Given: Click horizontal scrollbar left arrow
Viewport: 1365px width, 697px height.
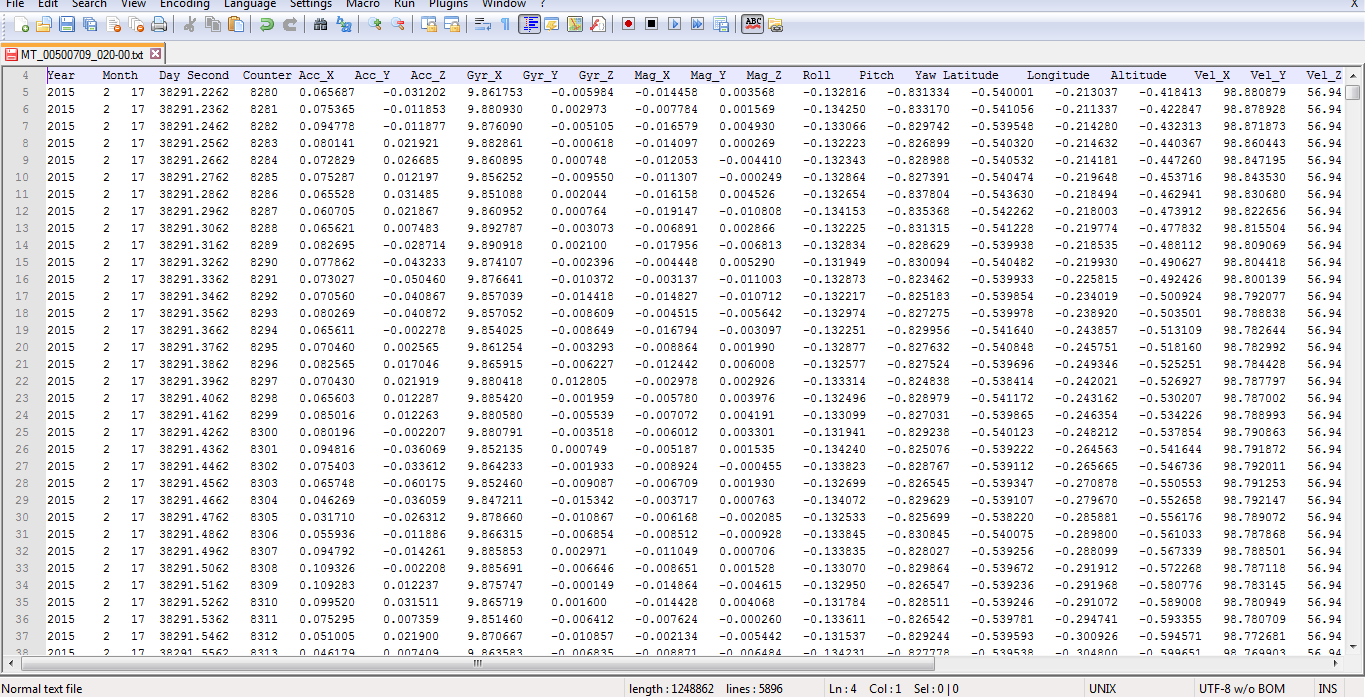Looking at the screenshot, I should (11, 663).
